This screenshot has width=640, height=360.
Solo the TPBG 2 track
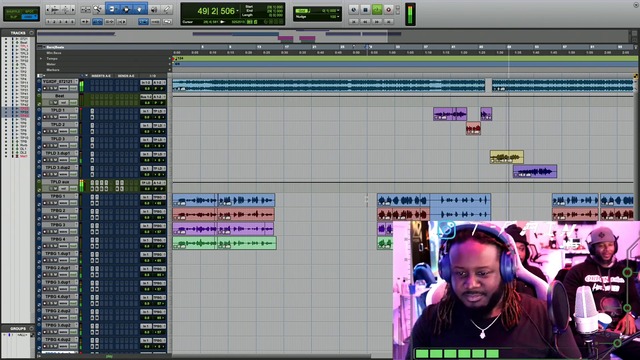pyautogui.click(x=52, y=217)
